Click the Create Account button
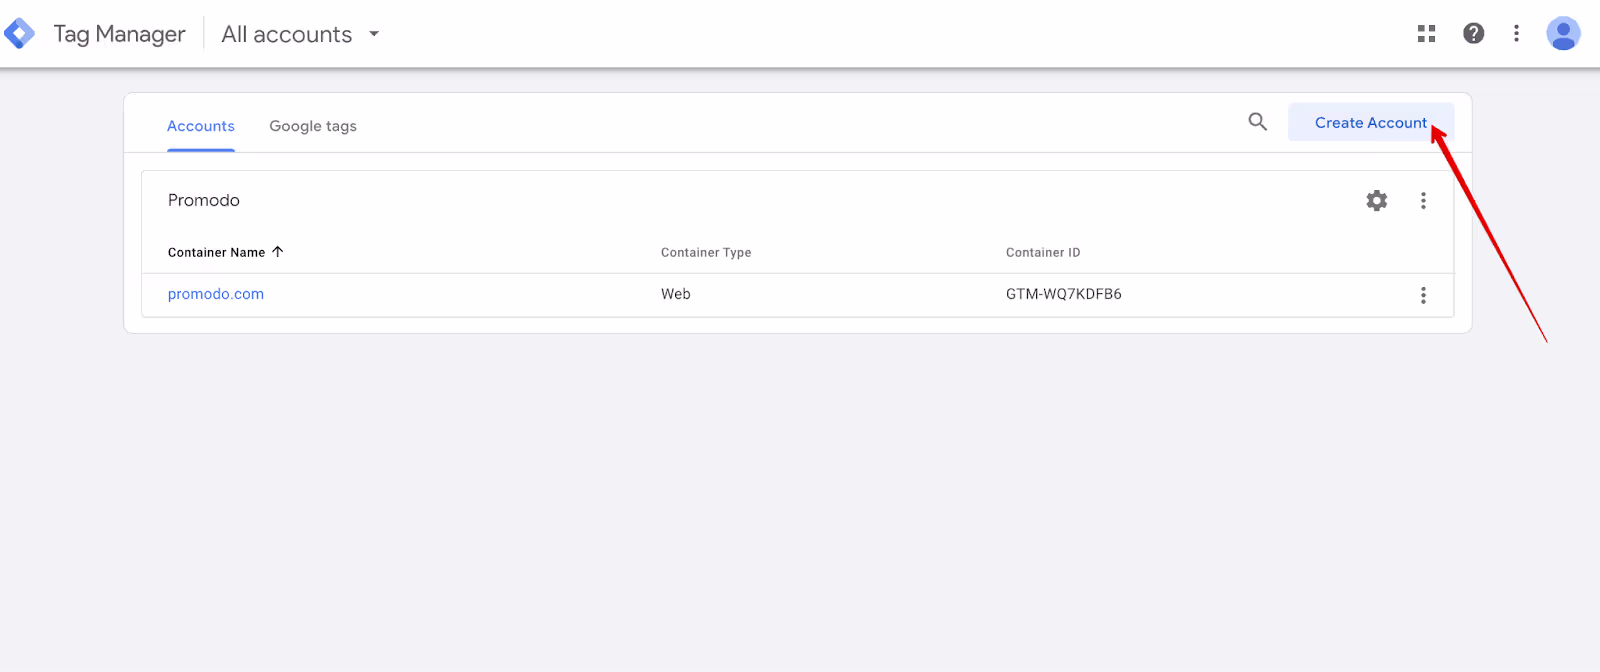 coord(1370,122)
